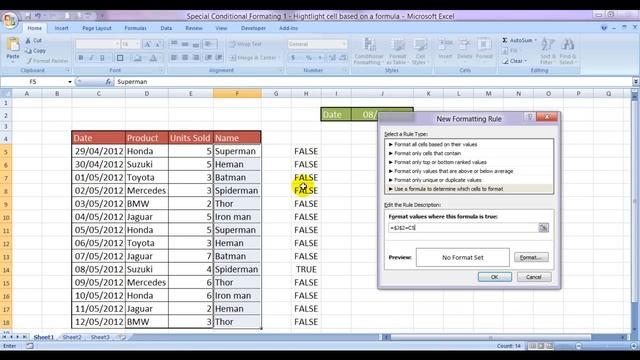The height and width of the screenshot is (360, 640).
Task: Open the Borders tool
Action: click(120, 58)
